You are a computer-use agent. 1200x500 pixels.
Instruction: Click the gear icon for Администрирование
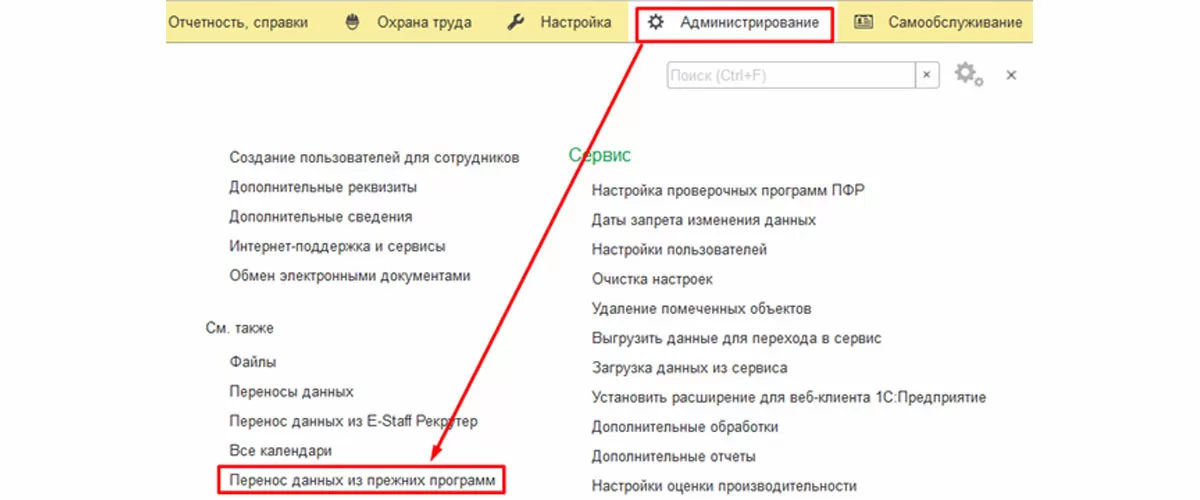(656, 22)
